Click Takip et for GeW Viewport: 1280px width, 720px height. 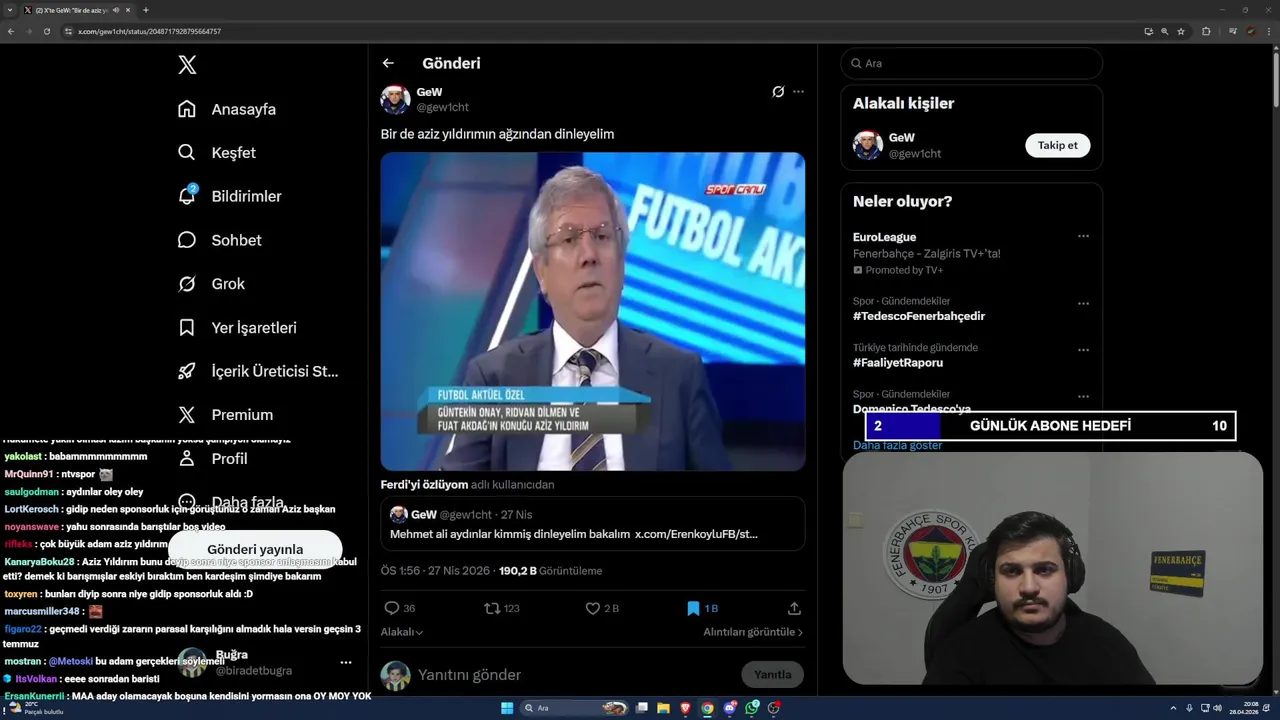coord(1057,145)
